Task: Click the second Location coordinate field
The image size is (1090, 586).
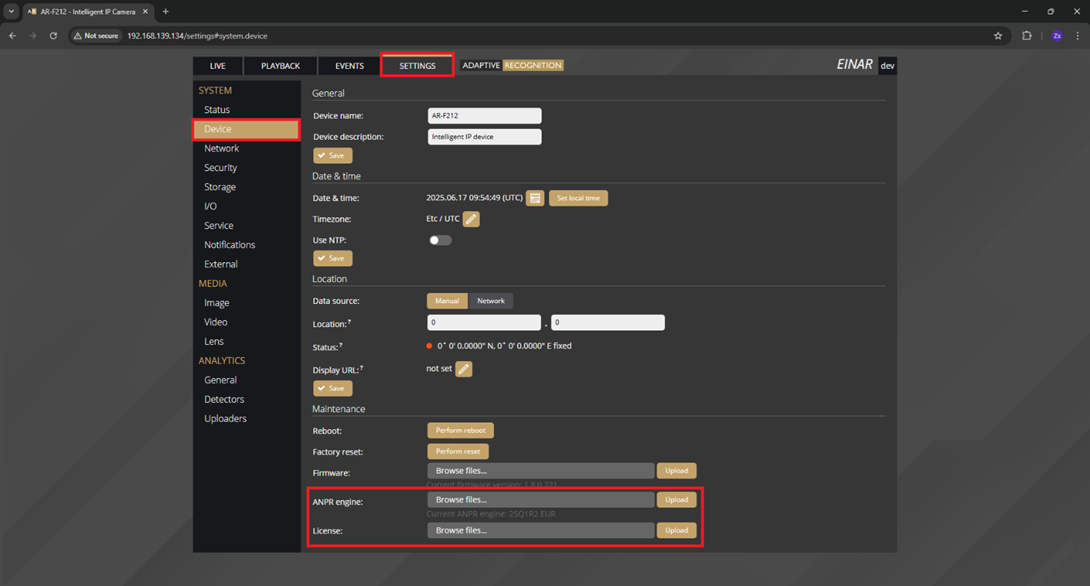Action: point(608,323)
